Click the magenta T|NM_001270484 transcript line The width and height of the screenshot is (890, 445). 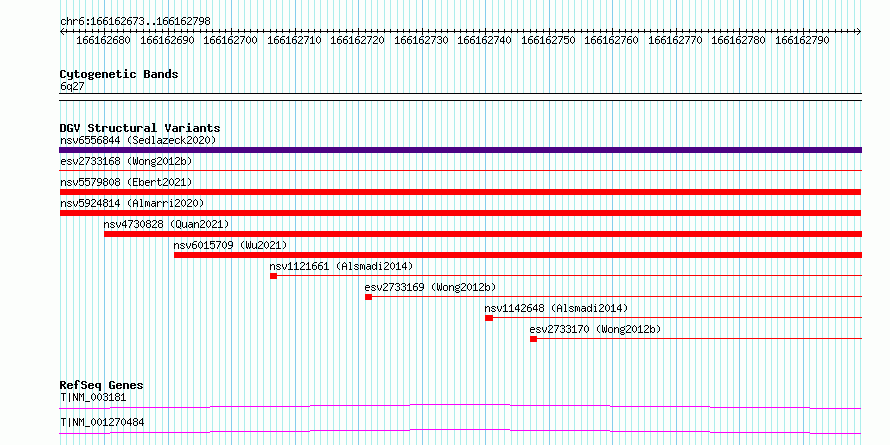click(460, 431)
